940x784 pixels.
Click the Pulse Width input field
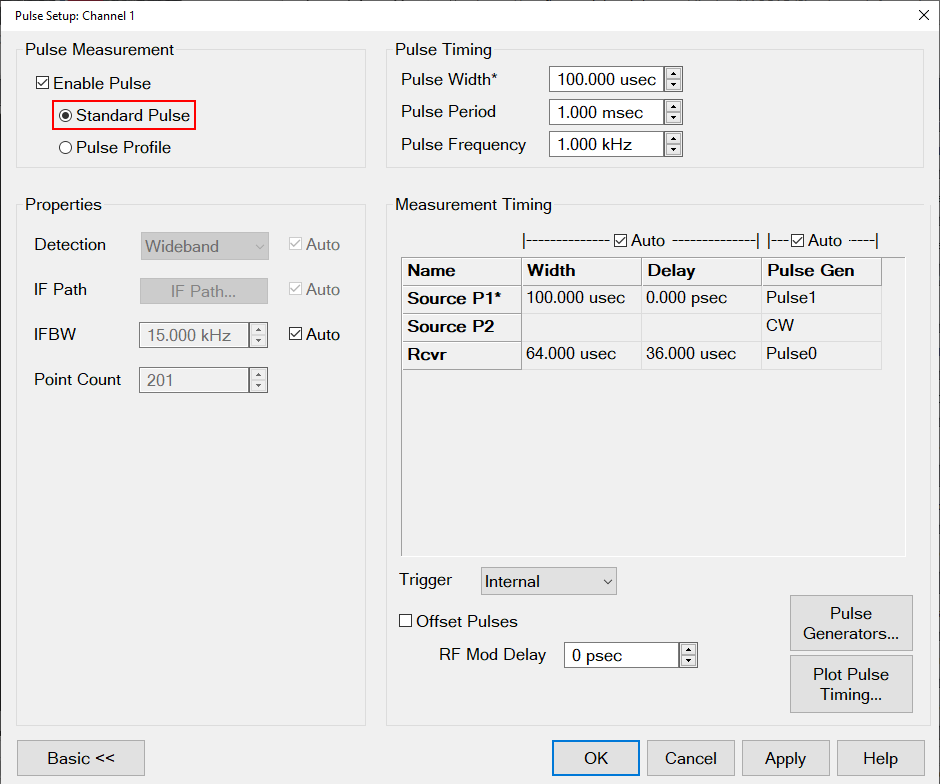[606, 80]
